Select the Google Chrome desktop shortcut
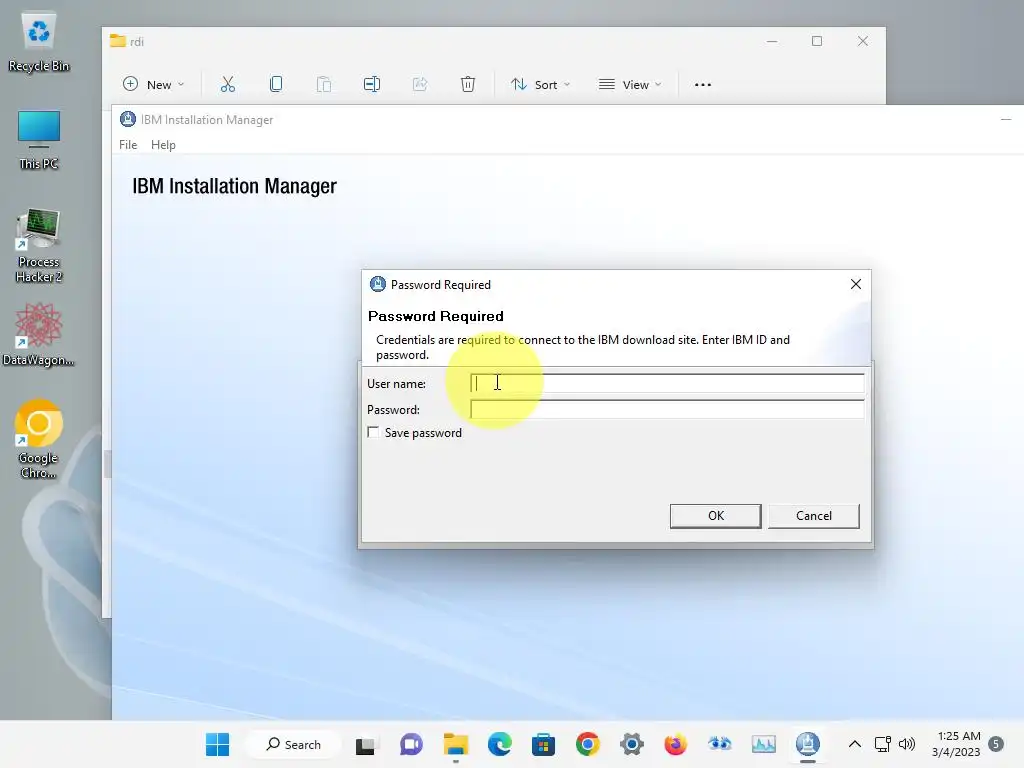 pyautogui.click(x=39, y=440)
